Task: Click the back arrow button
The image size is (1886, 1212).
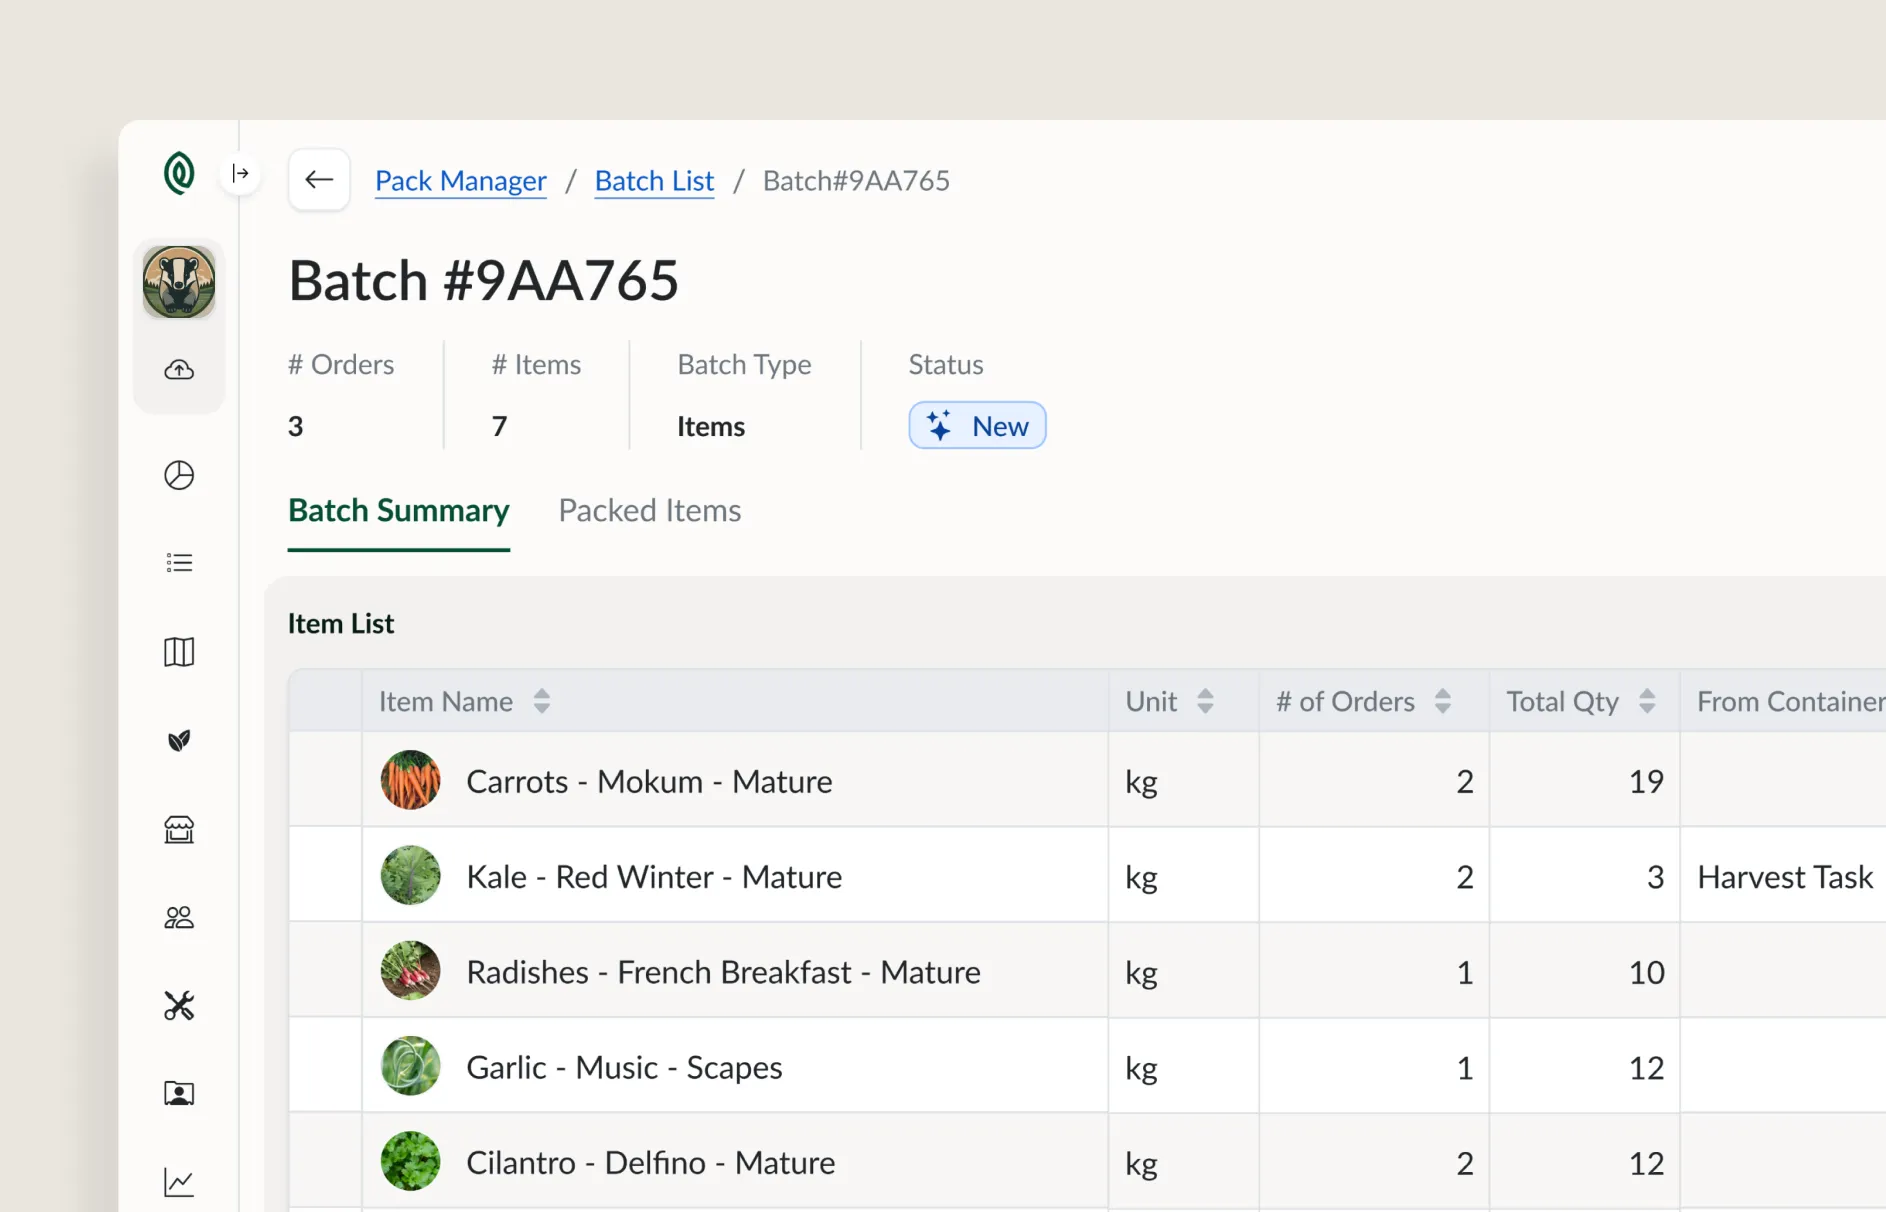Action: coord(319,180)
